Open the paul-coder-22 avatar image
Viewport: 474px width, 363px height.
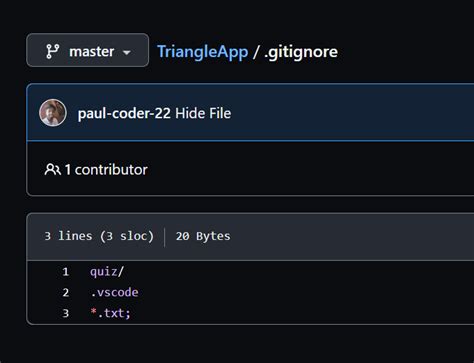(x=53, y=113)
